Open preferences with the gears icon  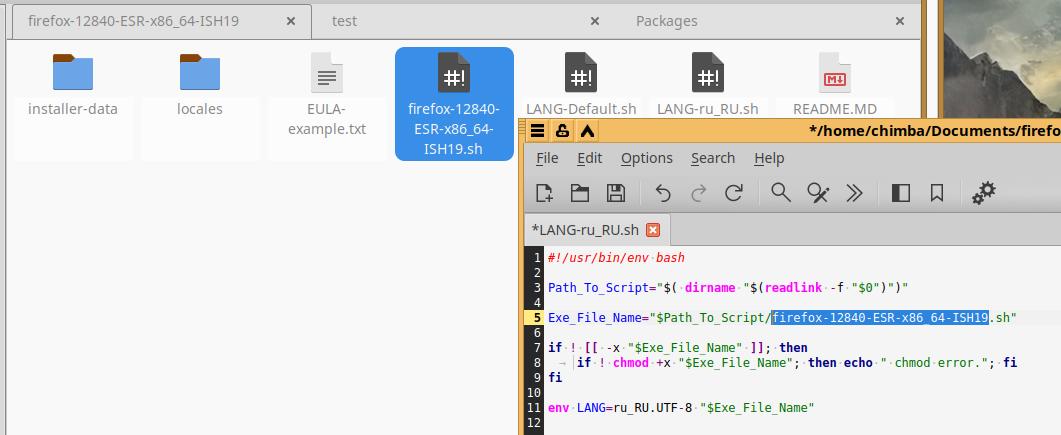click(x=984, y=193)
